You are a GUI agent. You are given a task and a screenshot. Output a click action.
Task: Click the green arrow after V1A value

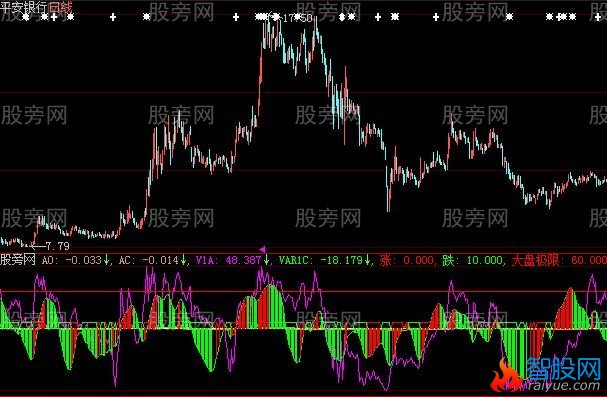(266, 260)
